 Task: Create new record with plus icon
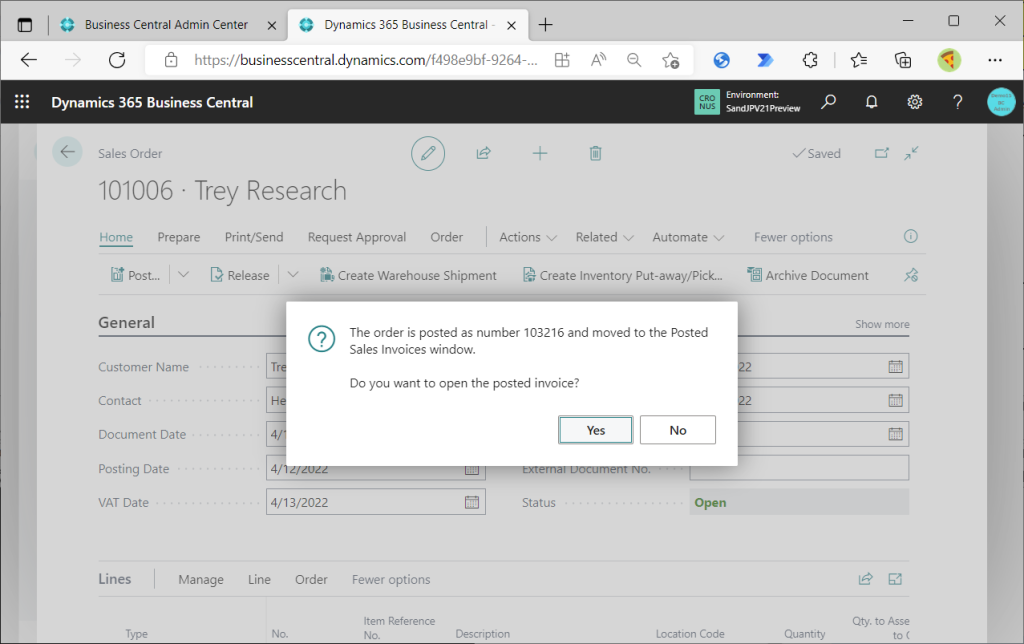pyautogui.click(x=539, y=153)
